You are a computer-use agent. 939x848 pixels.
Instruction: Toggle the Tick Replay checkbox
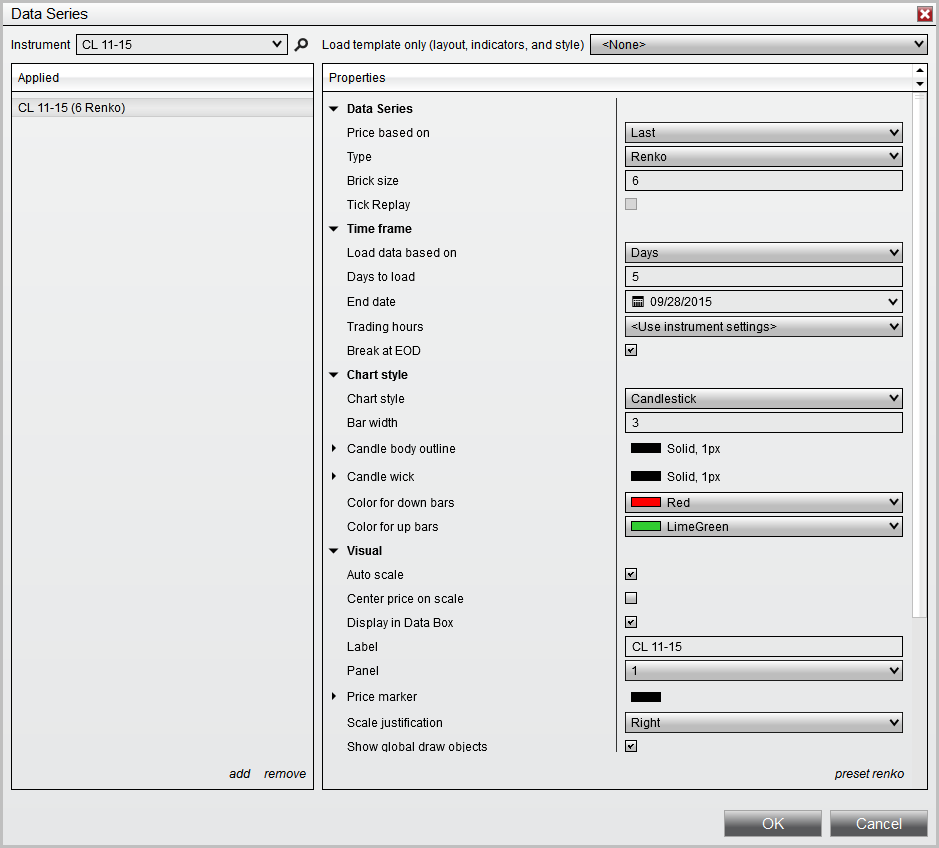pos(631,204)
